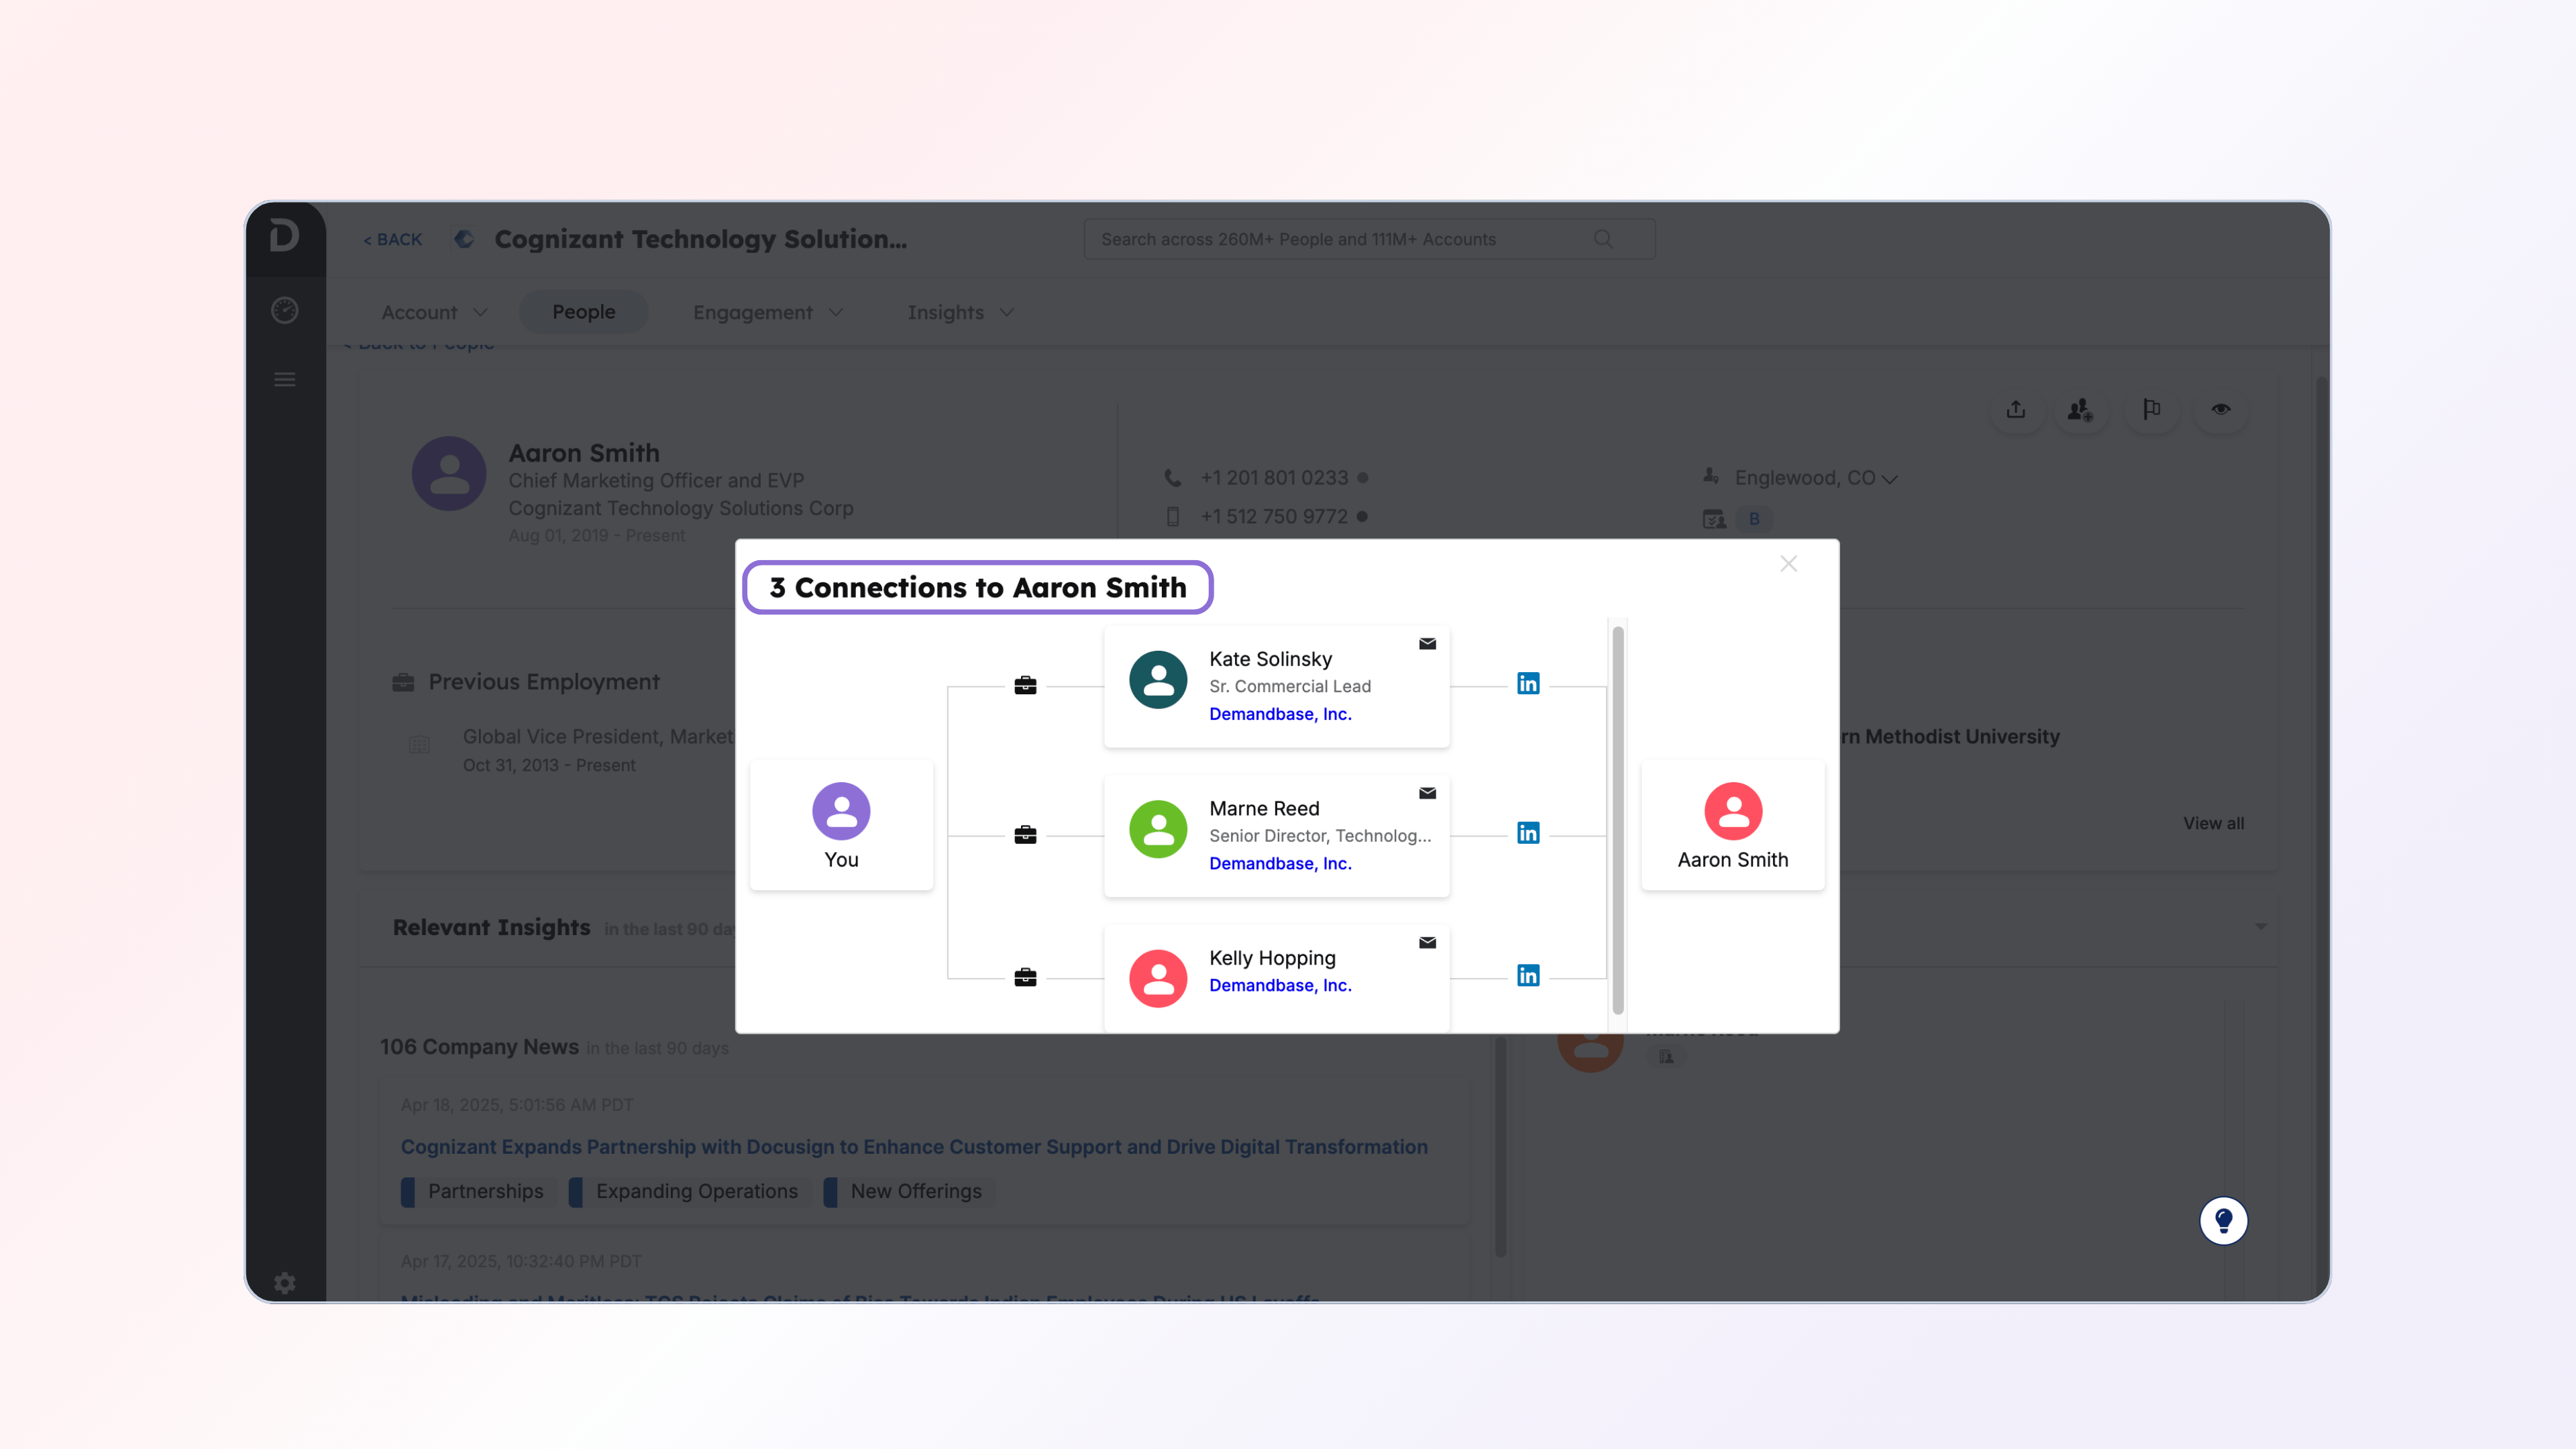Open settings gear in sidebar

[285, 1283]
